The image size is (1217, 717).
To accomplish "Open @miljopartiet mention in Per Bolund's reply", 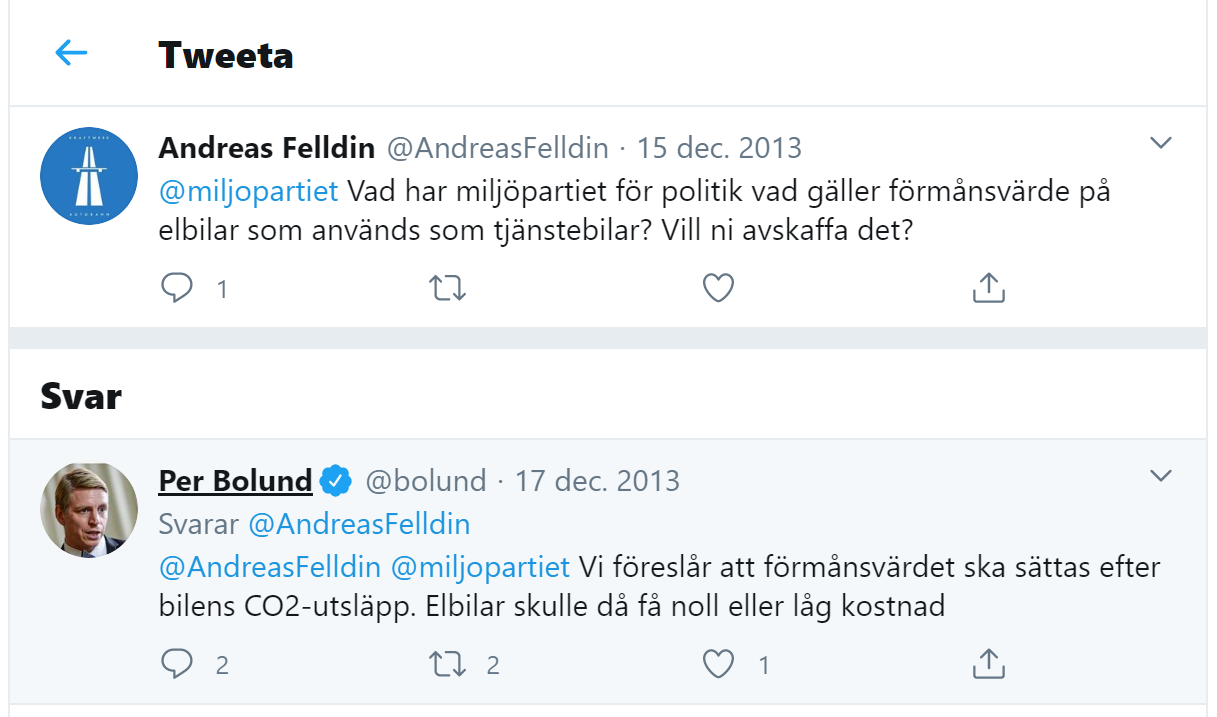I will pyautogui.click(x=480, y=567).
